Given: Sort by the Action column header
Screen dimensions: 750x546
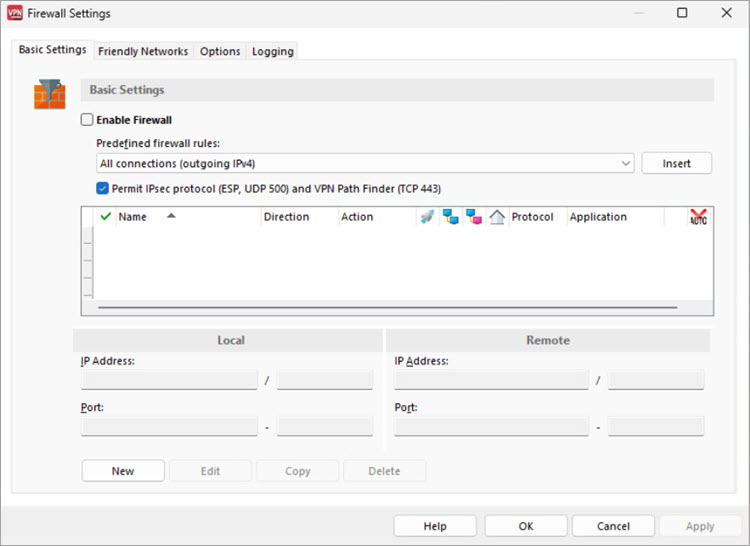Looking at the screenshot, I should click(377, 217).
